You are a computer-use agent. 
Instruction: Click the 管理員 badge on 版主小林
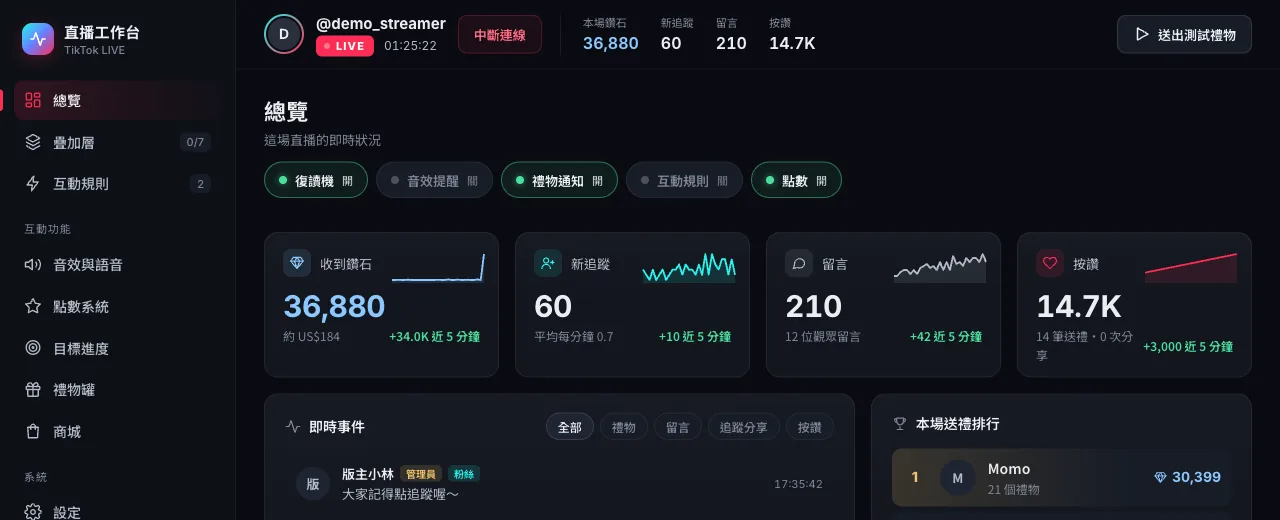pos(421,474)
